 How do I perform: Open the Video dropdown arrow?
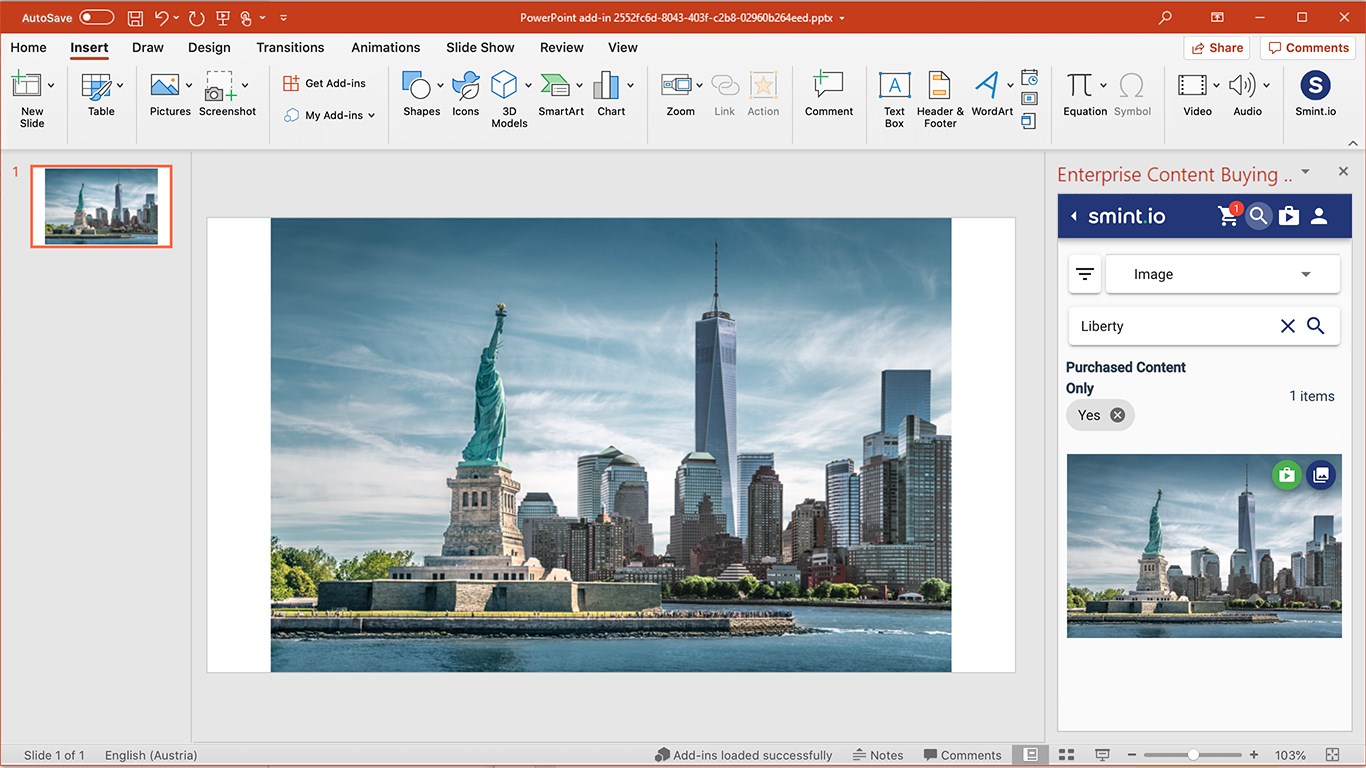tap(1217, 85)
